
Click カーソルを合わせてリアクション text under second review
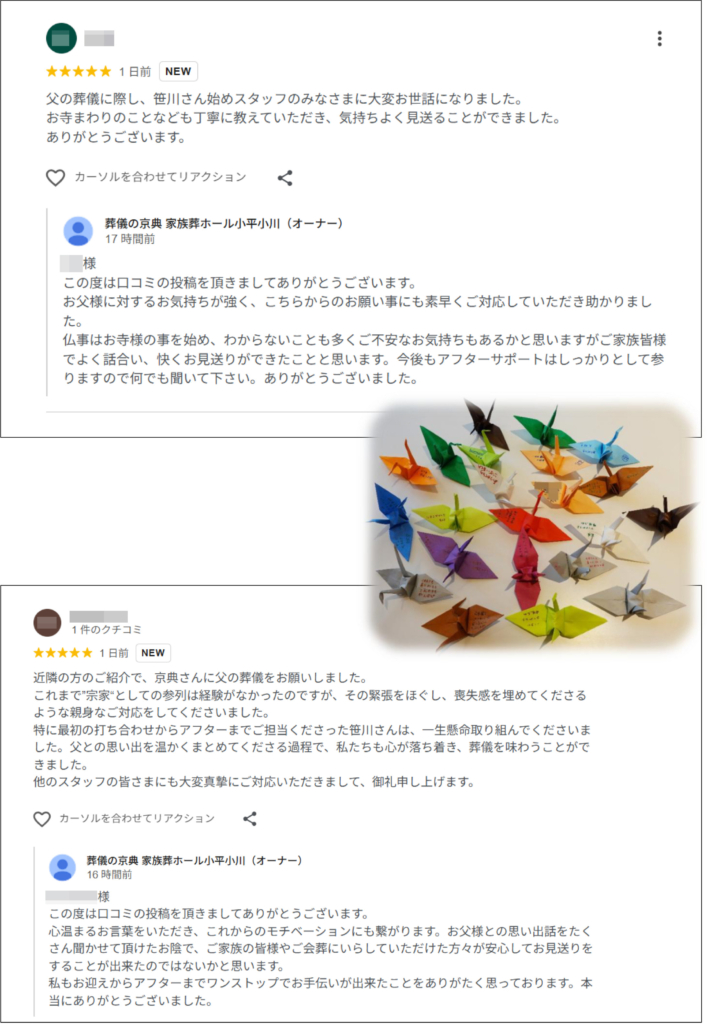[x=137, y=818]
